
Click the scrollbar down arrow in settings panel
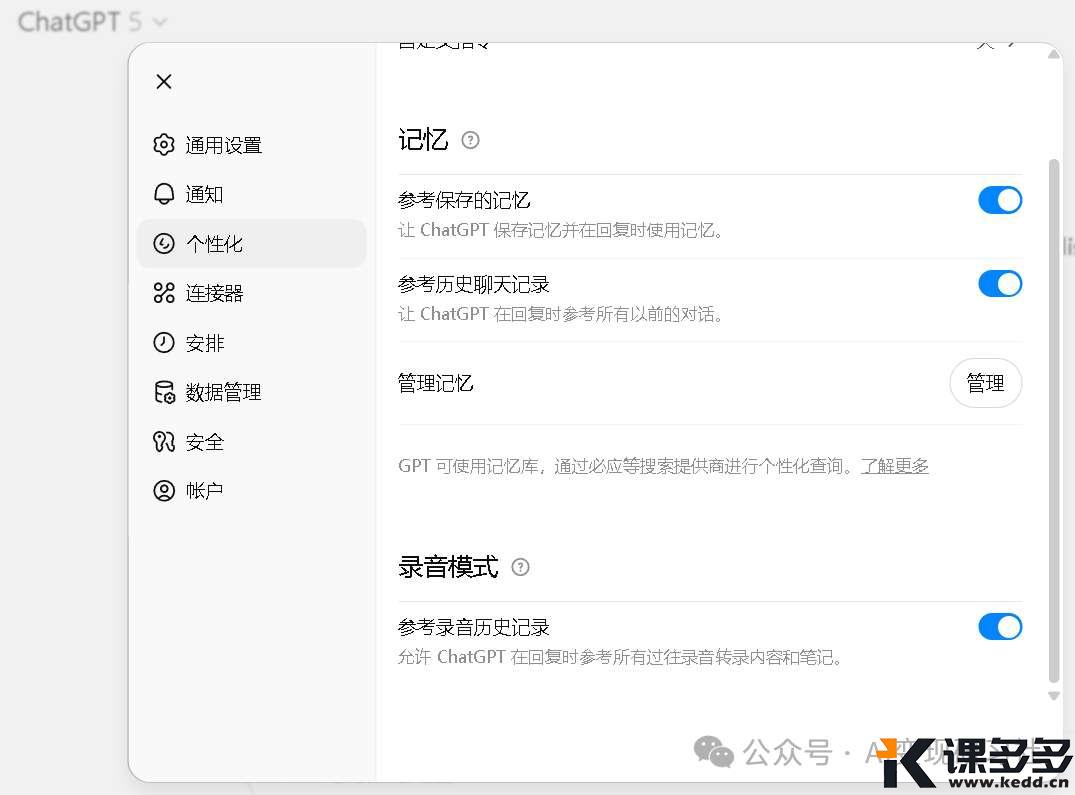click(x=1053, y=696)
